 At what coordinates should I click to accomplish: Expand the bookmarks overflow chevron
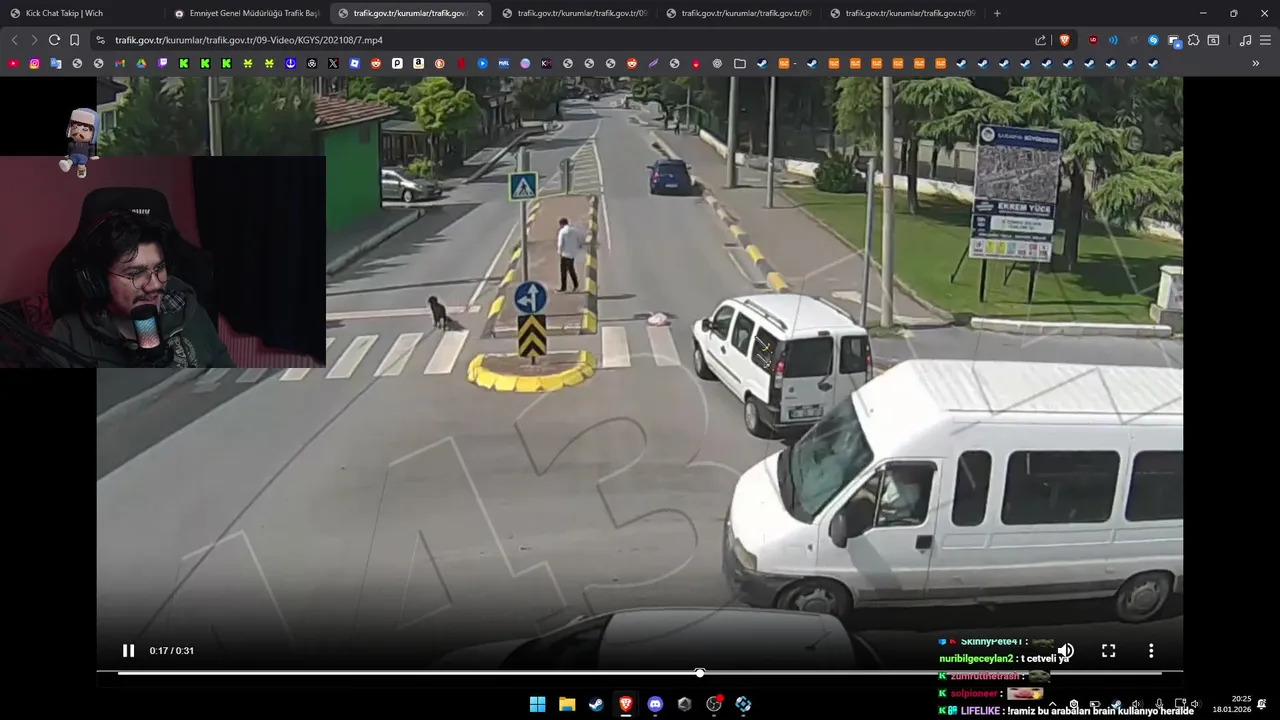pyautogui.click(x=1256, y=63)
